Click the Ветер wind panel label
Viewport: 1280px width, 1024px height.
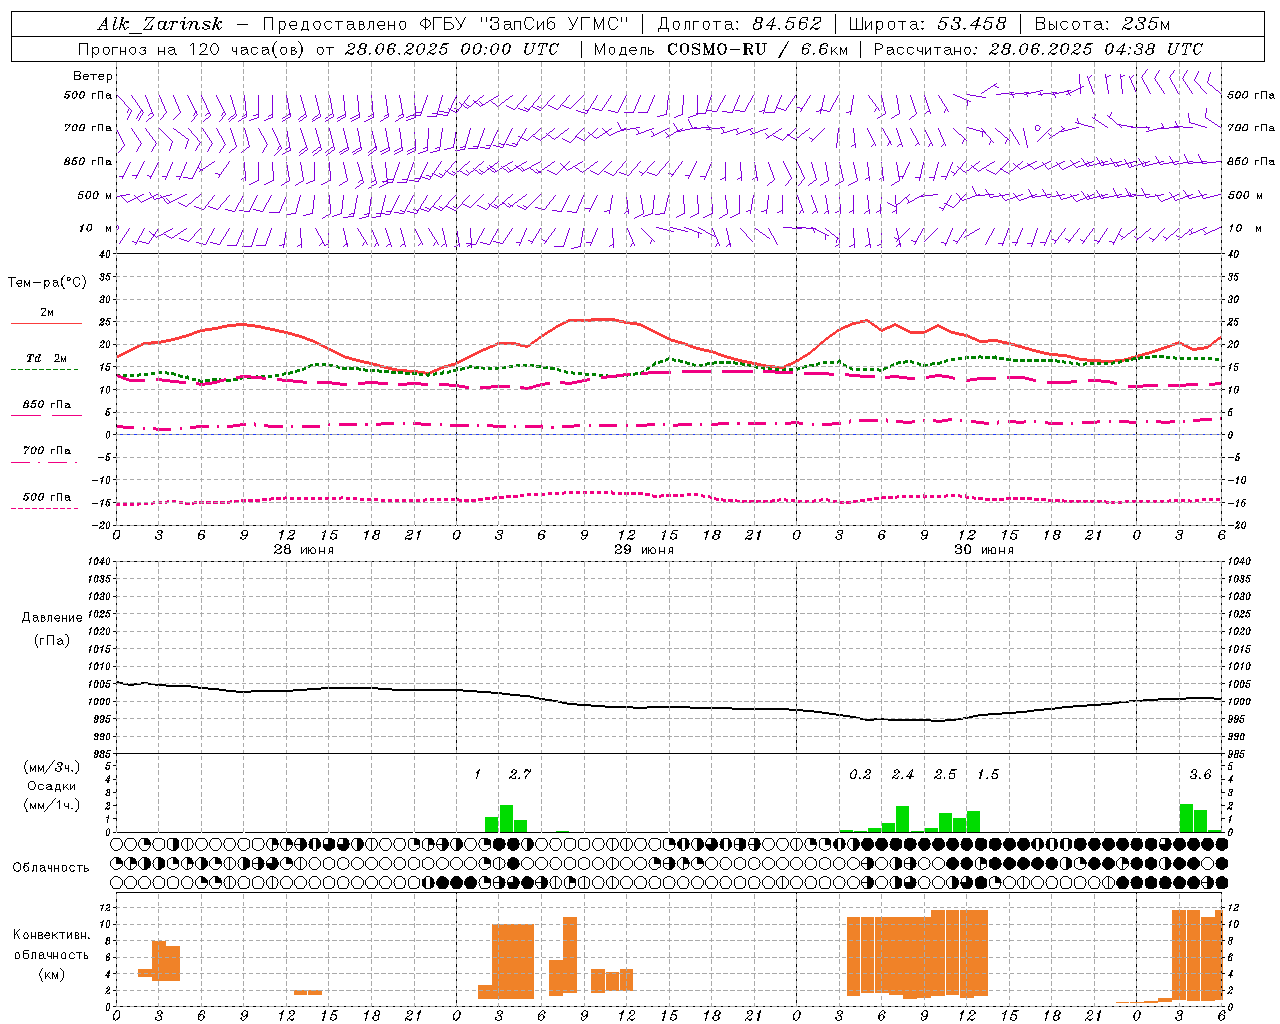click(x=93, y=76)
